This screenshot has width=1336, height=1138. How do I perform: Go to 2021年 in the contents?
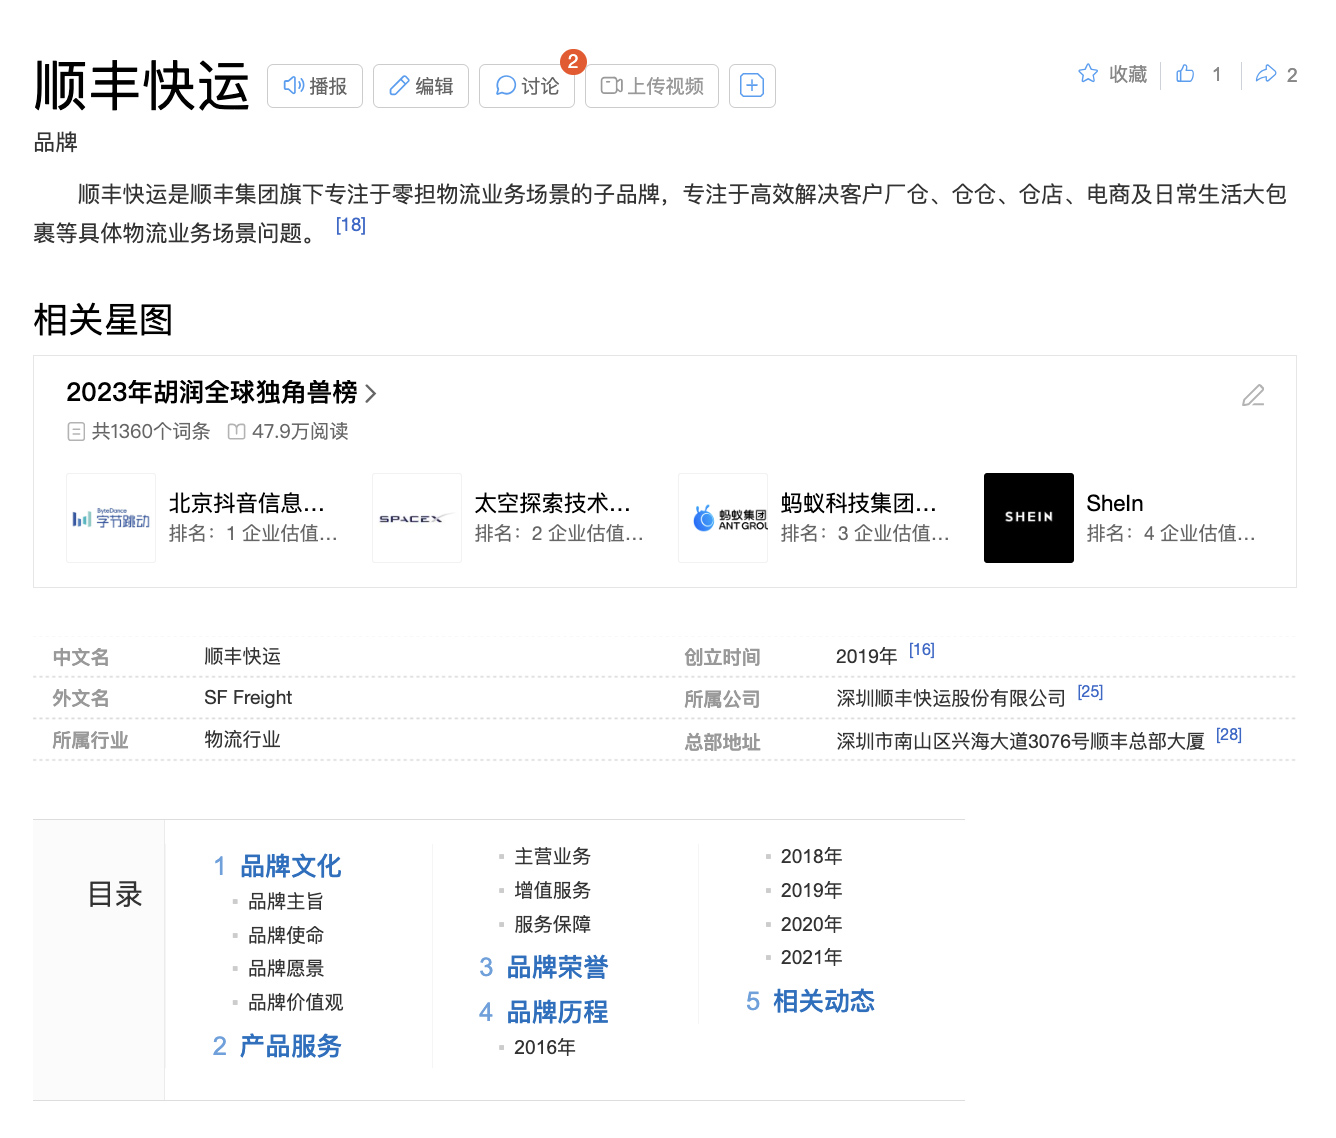811,957
